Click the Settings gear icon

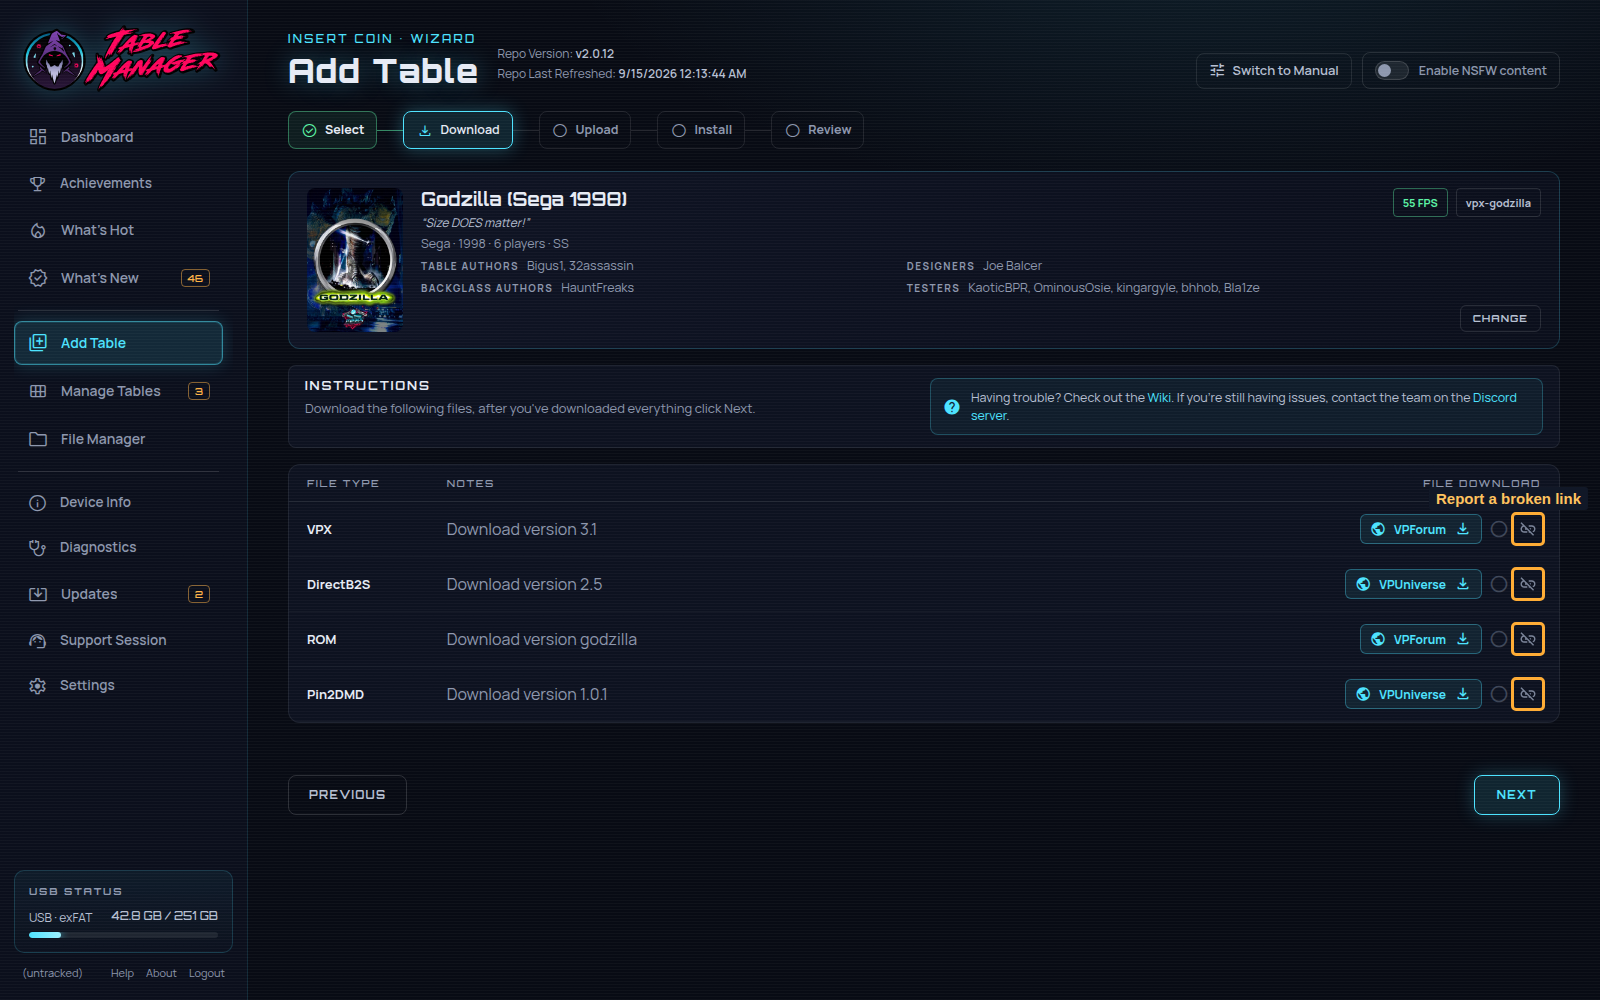click(x=38, y=686)
